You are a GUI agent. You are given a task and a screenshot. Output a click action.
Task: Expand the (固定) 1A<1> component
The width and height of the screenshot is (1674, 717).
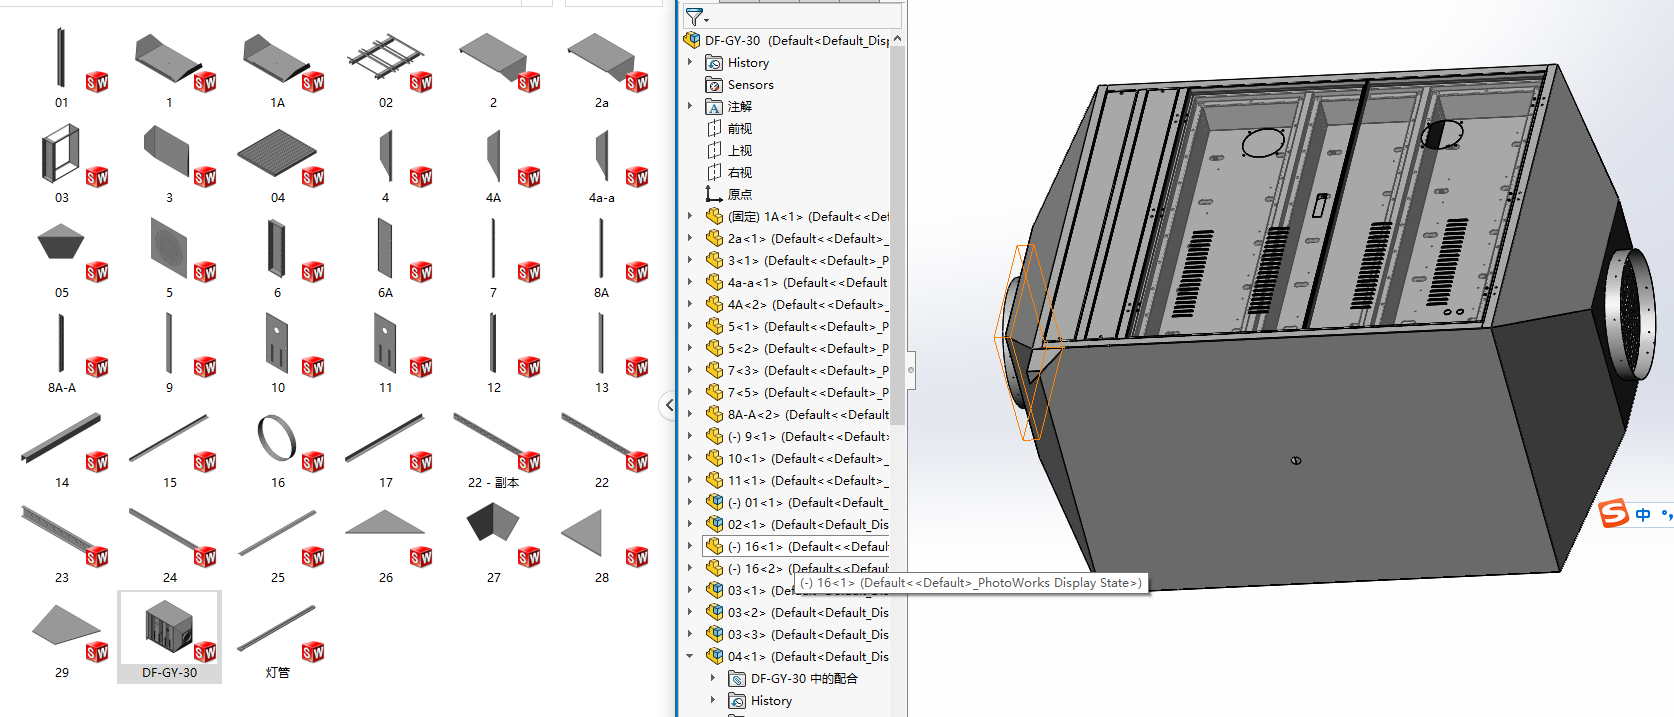(x=690, y=217)
